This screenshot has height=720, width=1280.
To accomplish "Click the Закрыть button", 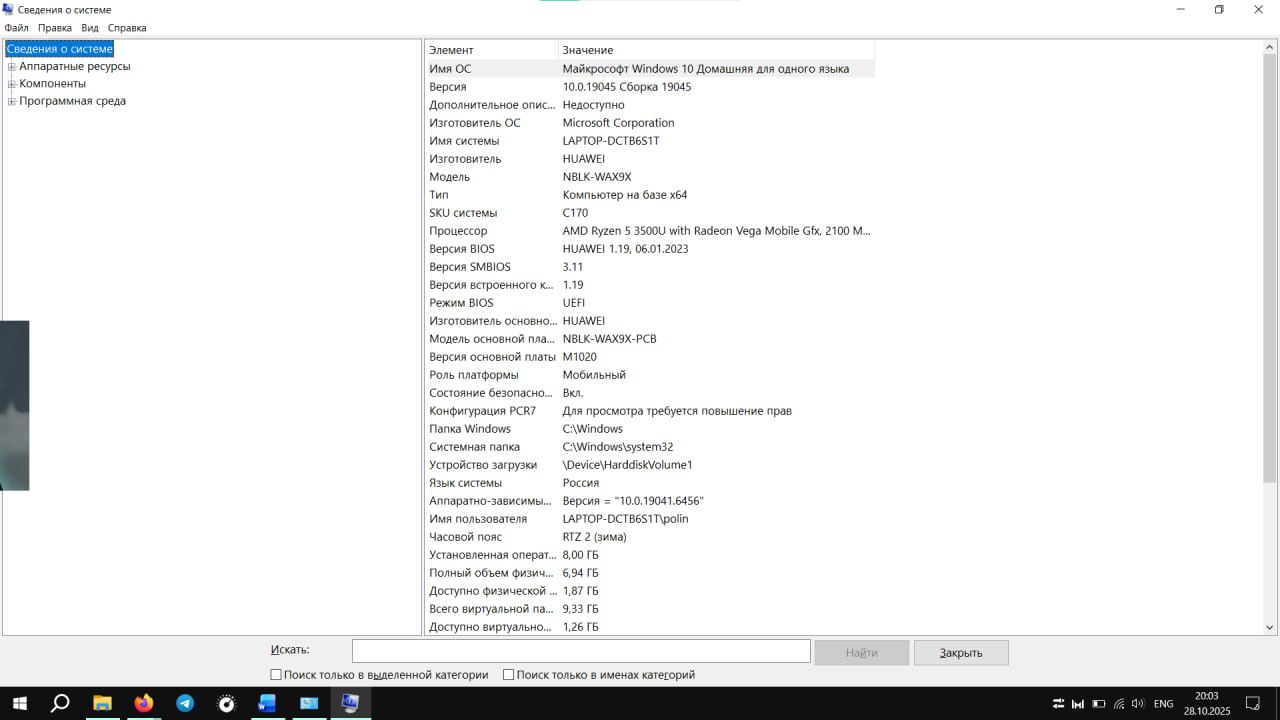I will [x=961, y=652].
